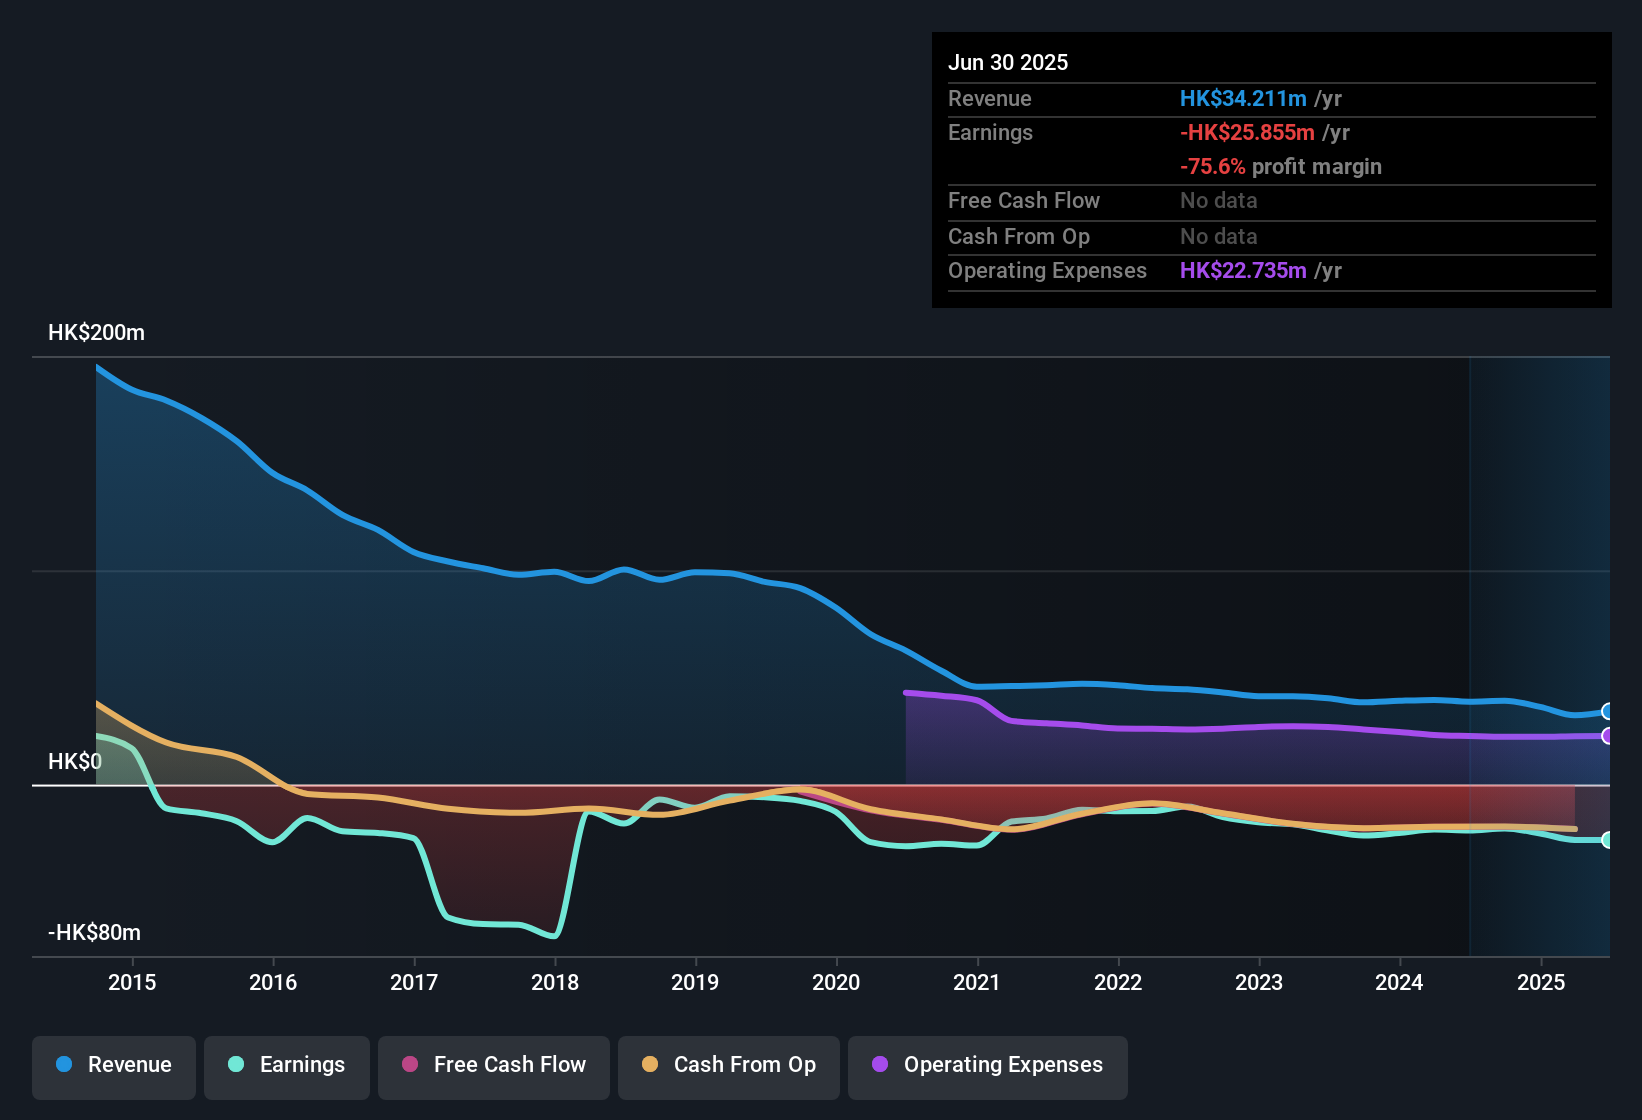Click the Free Cash Flow legend dot icon

pos(409,1065)
